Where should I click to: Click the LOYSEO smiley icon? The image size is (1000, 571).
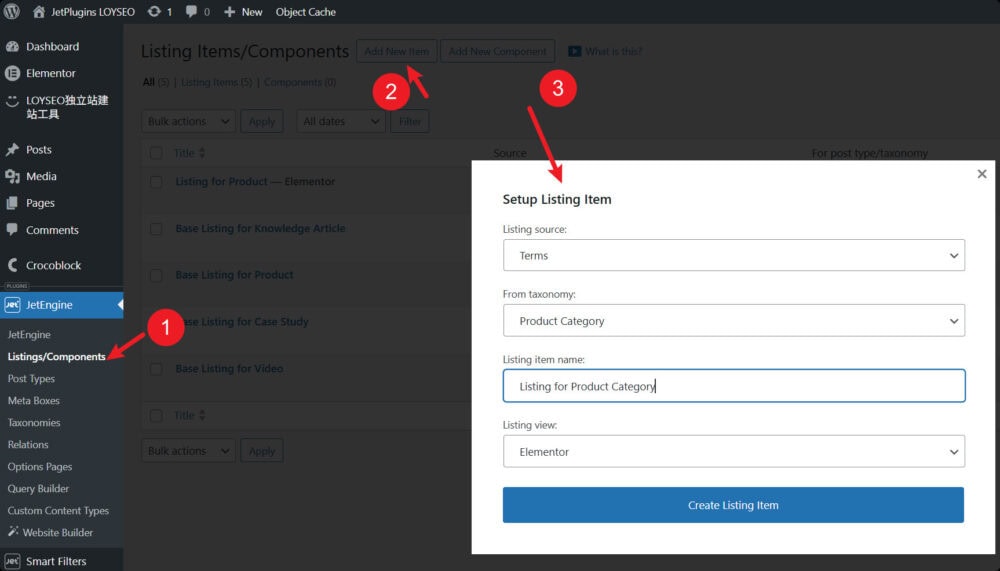12,101
